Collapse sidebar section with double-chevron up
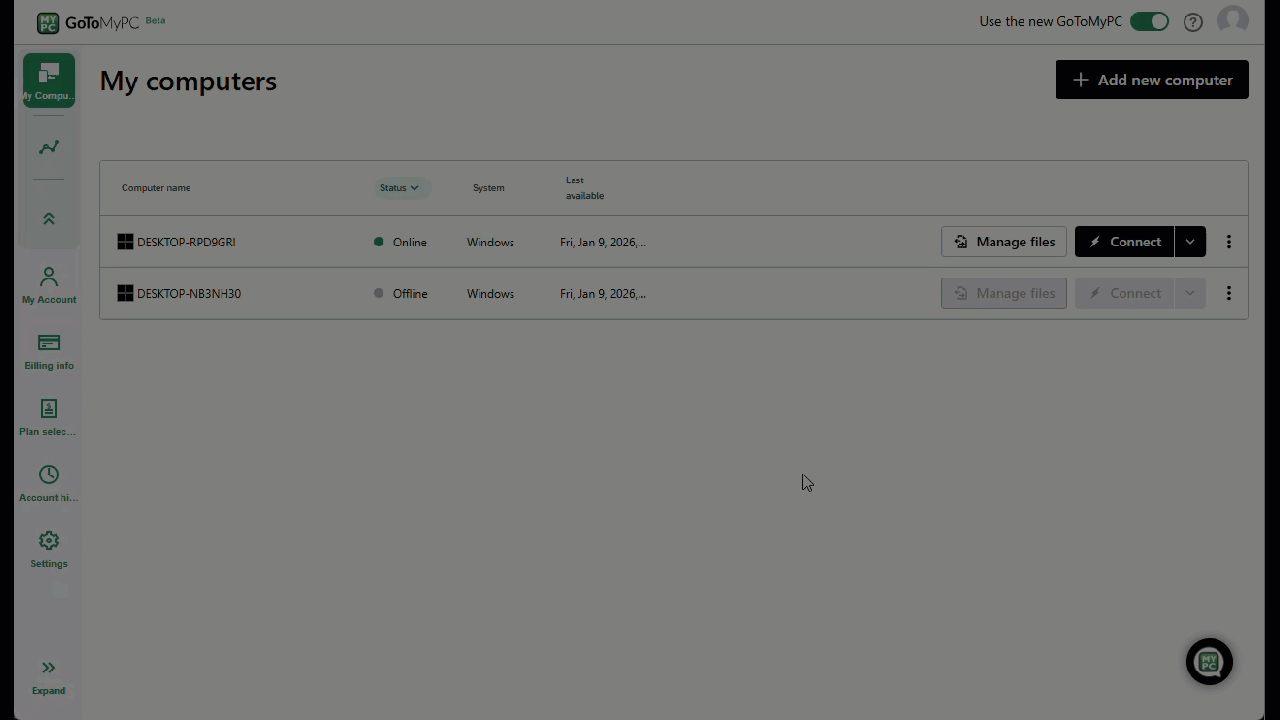This screenshot has width=1280, height=720. tap(49, 219)
